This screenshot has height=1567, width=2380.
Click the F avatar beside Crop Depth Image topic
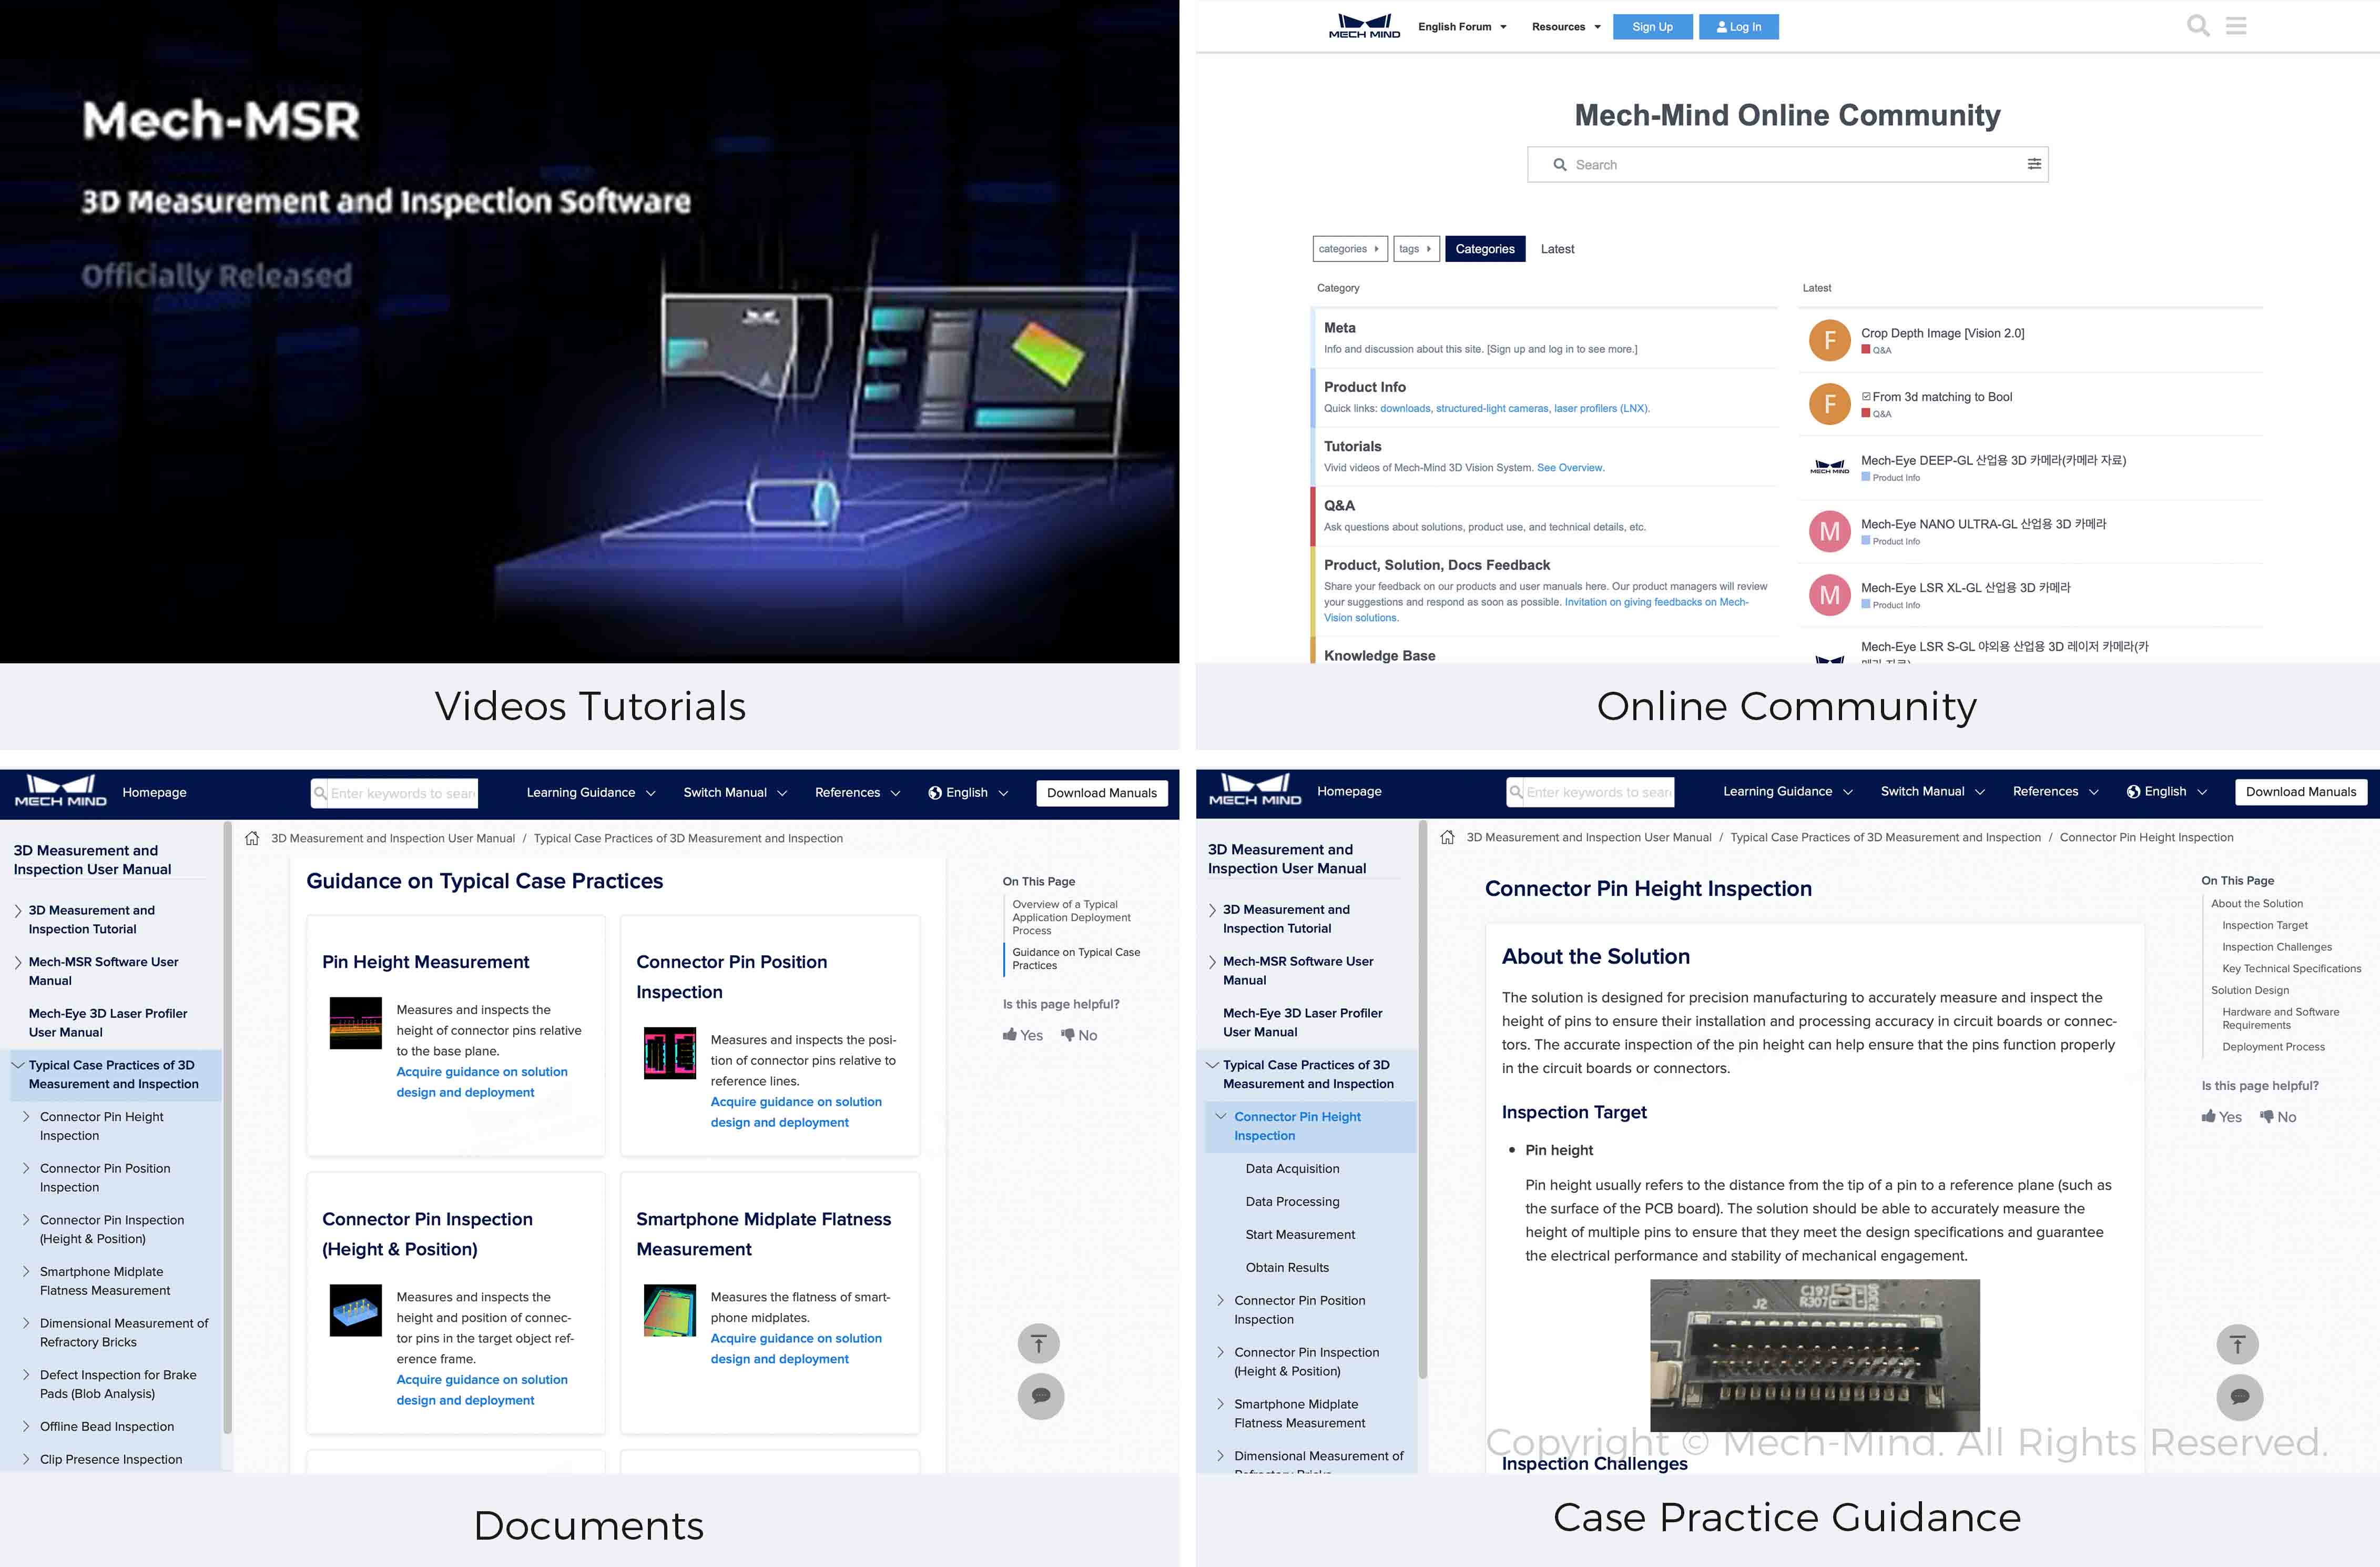click(x=1829, y=340)
